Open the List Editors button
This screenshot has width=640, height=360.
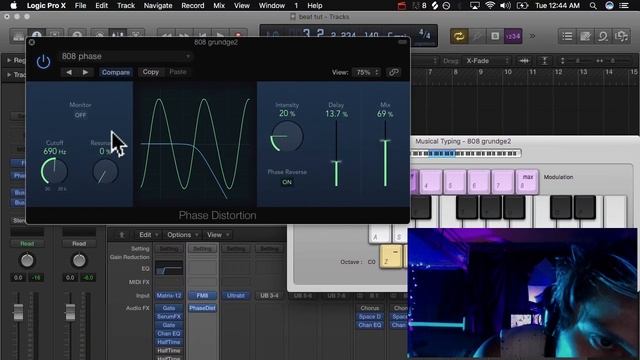point(567,36)
